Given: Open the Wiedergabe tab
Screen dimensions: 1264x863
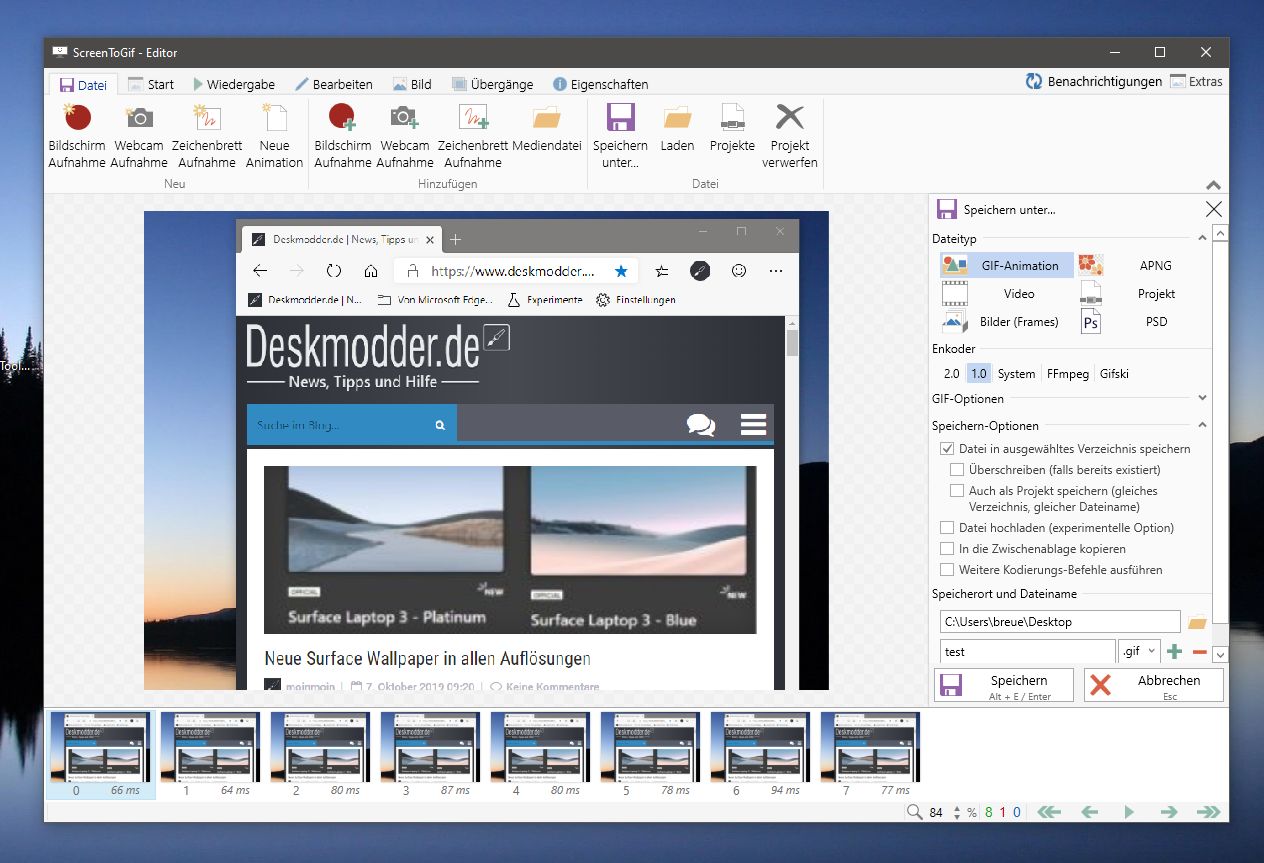Looking at the screenshot, I should [x=233, y=85].
